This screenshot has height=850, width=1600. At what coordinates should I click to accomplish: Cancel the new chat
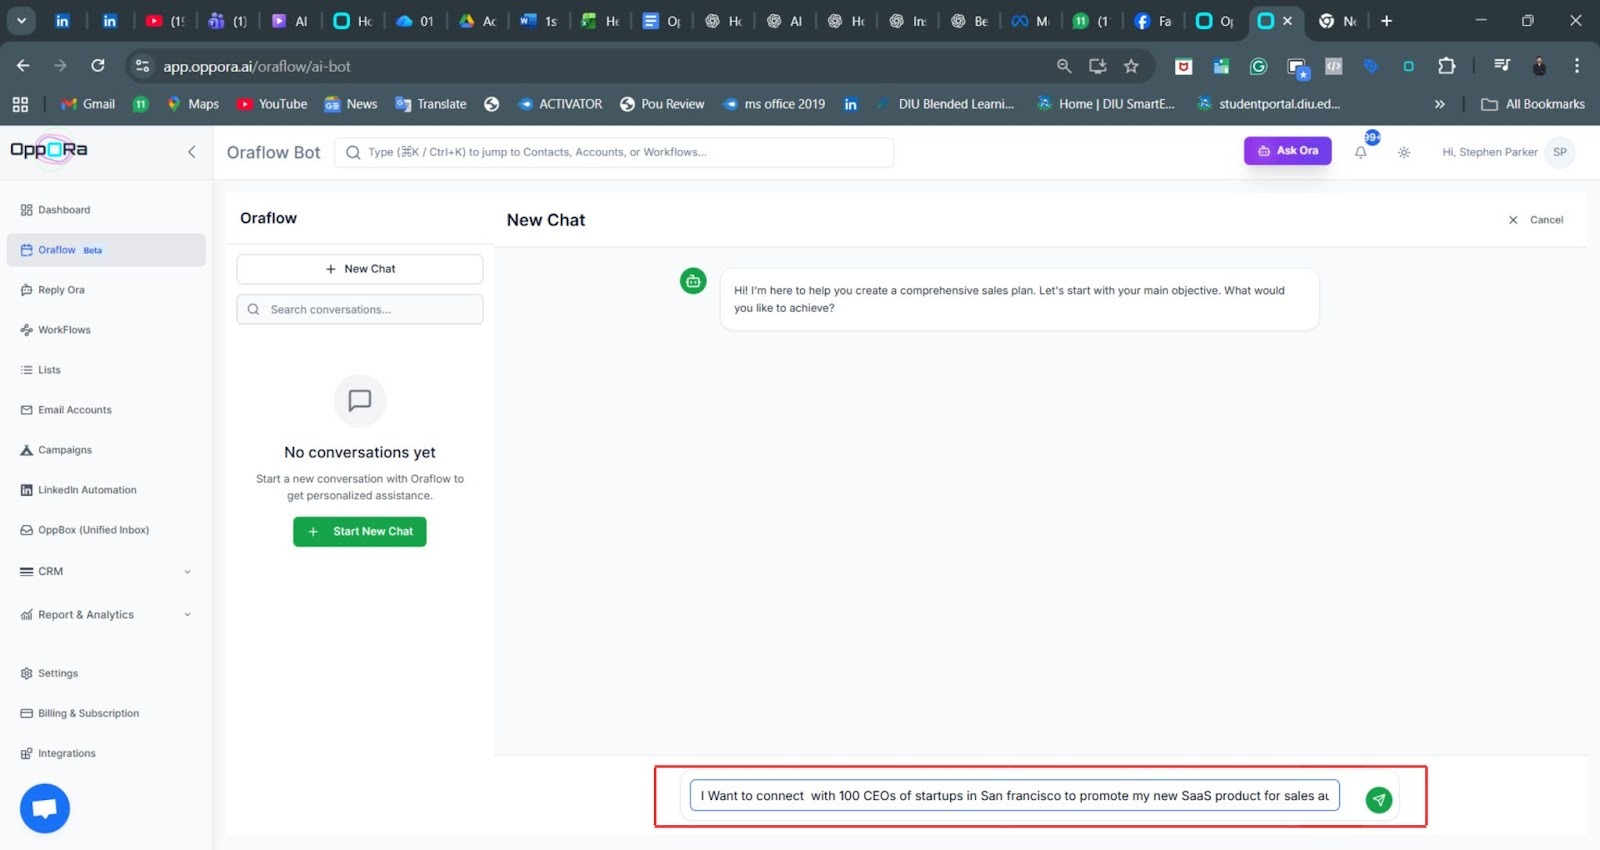(x=1536, y=220)
